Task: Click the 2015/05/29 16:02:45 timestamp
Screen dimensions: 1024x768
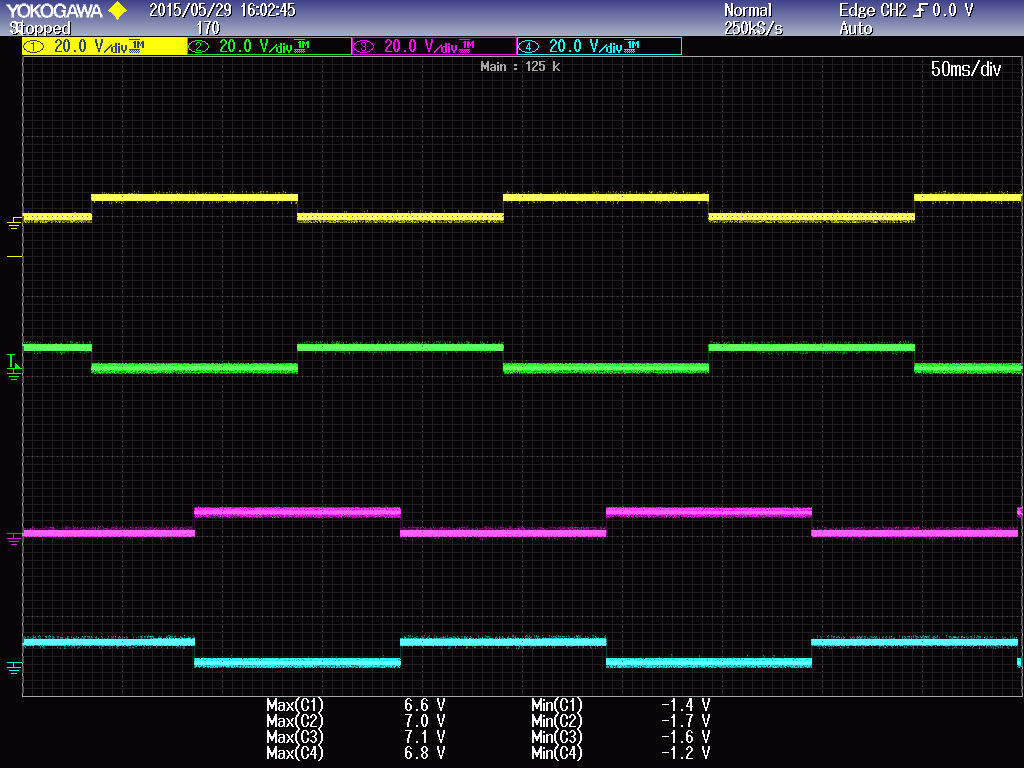Action: tap(222, 10)
